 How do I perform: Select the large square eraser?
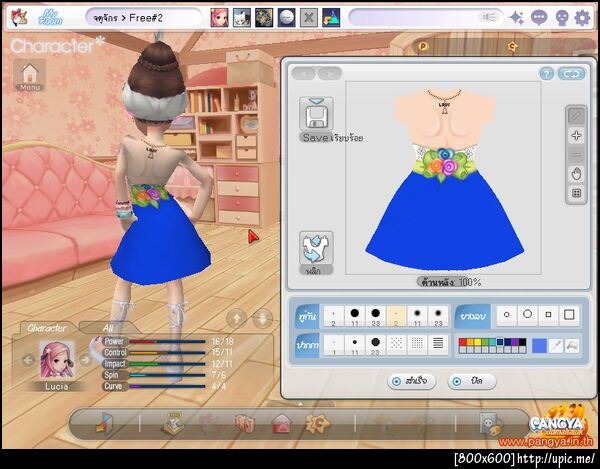pyautogui.click(x=569, y=315)
